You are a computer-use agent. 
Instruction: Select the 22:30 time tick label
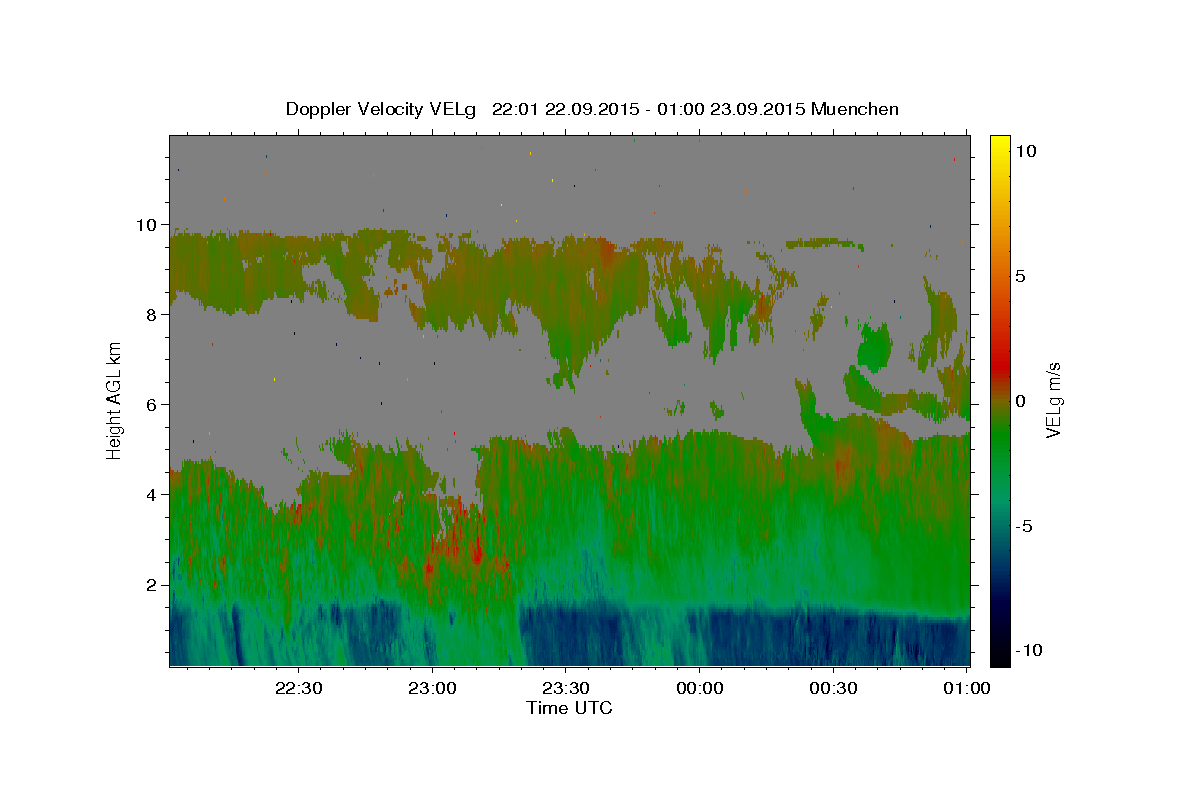tap(298, 689)
